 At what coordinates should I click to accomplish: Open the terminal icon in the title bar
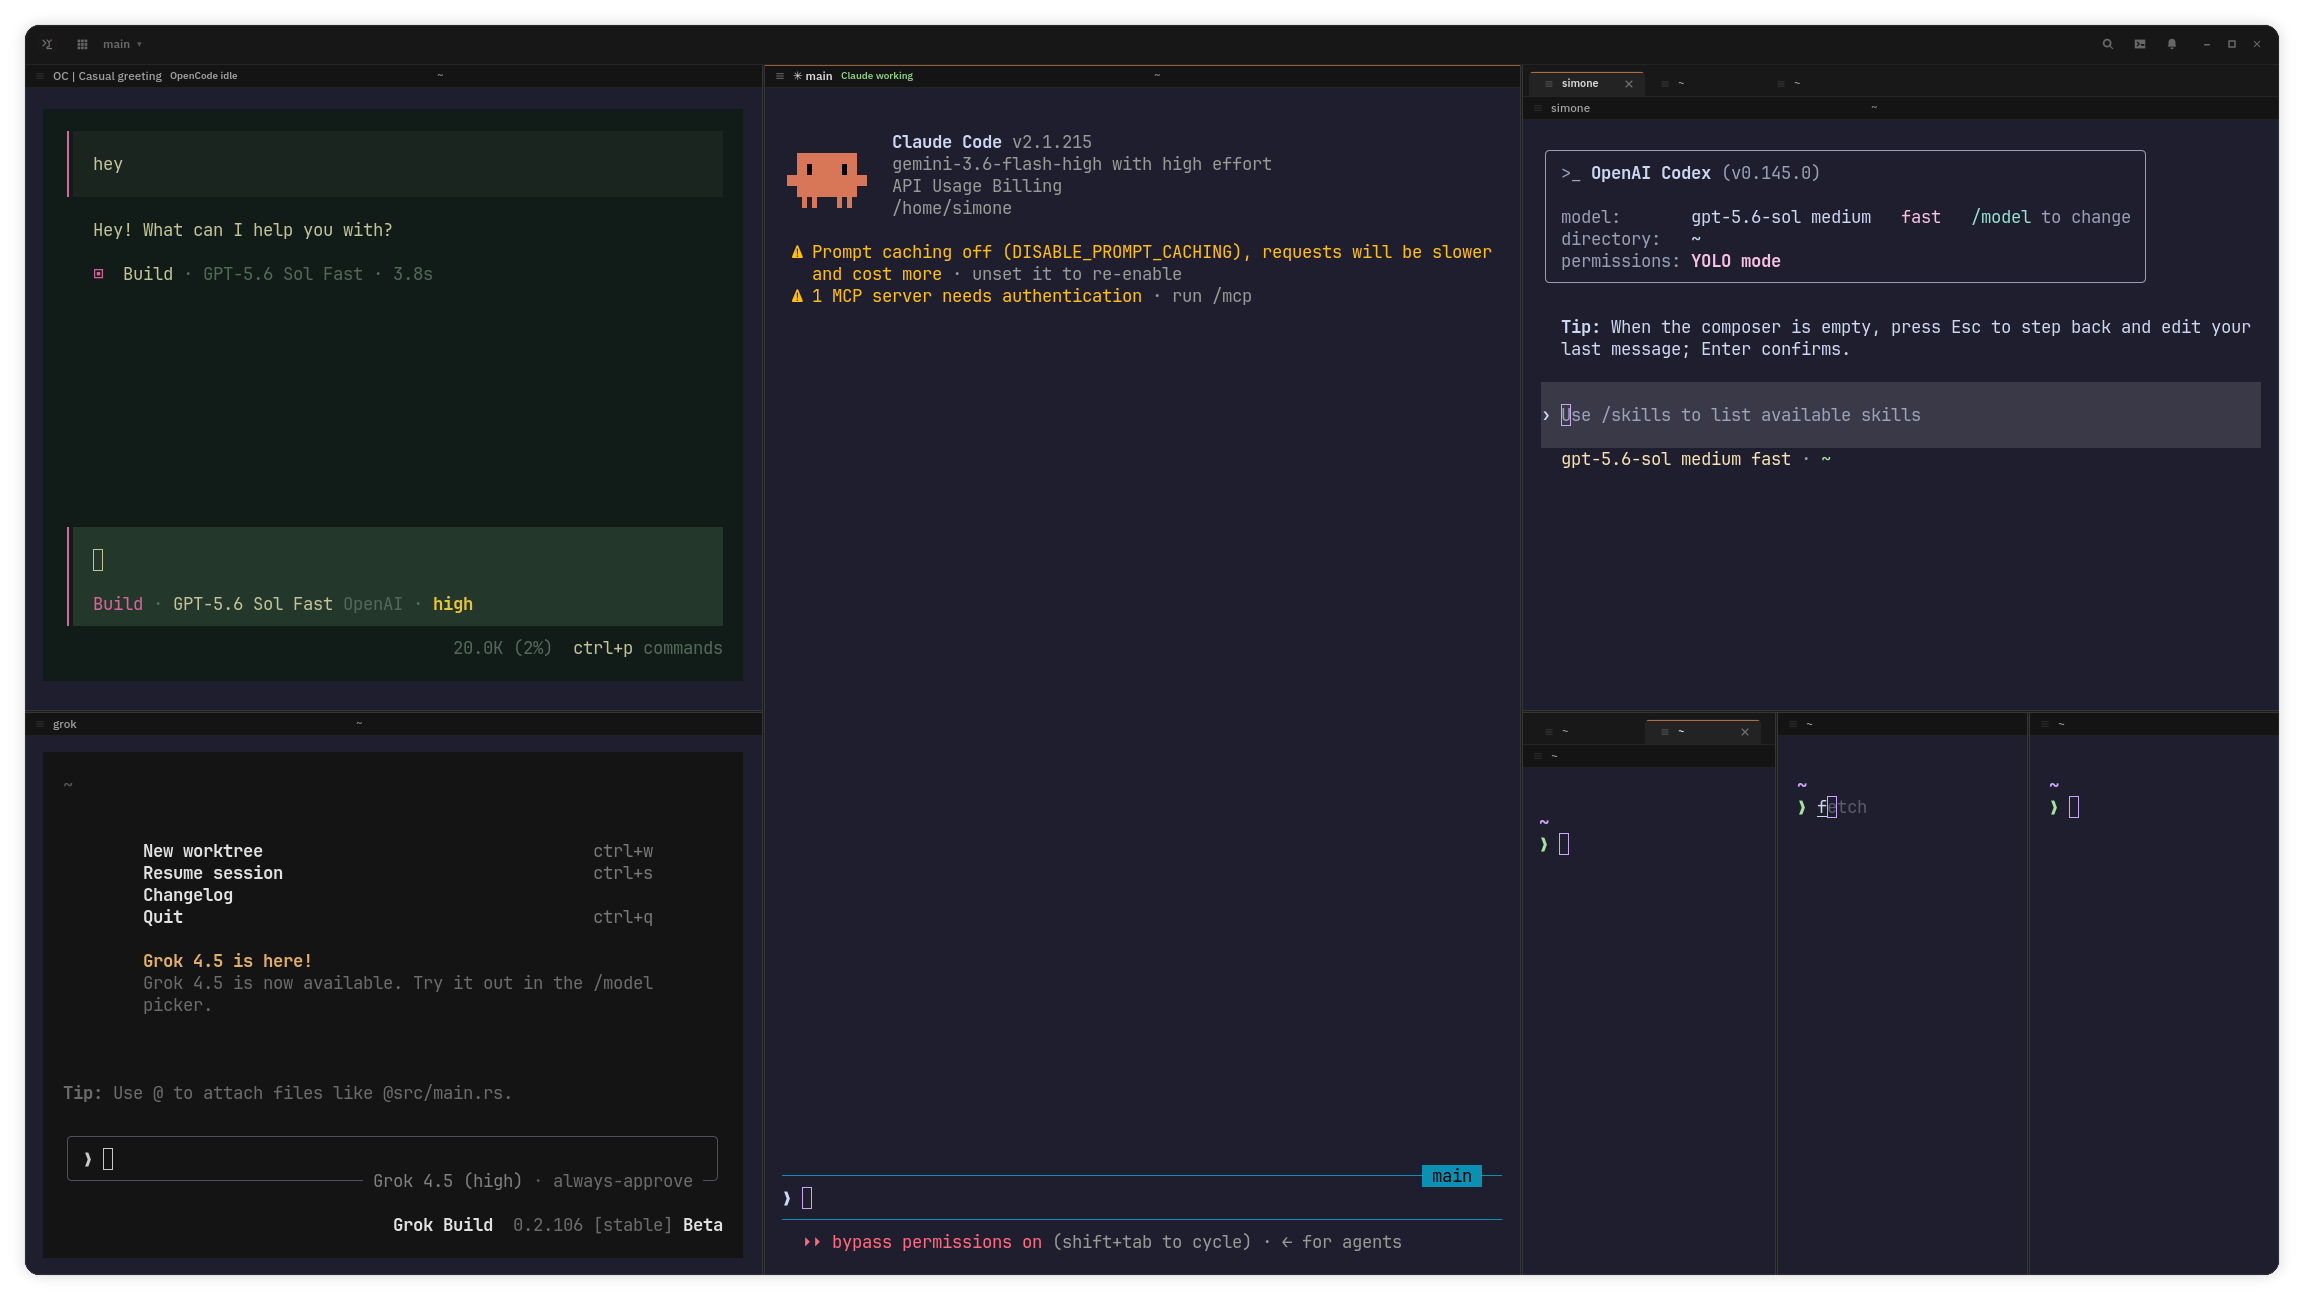2139,44
